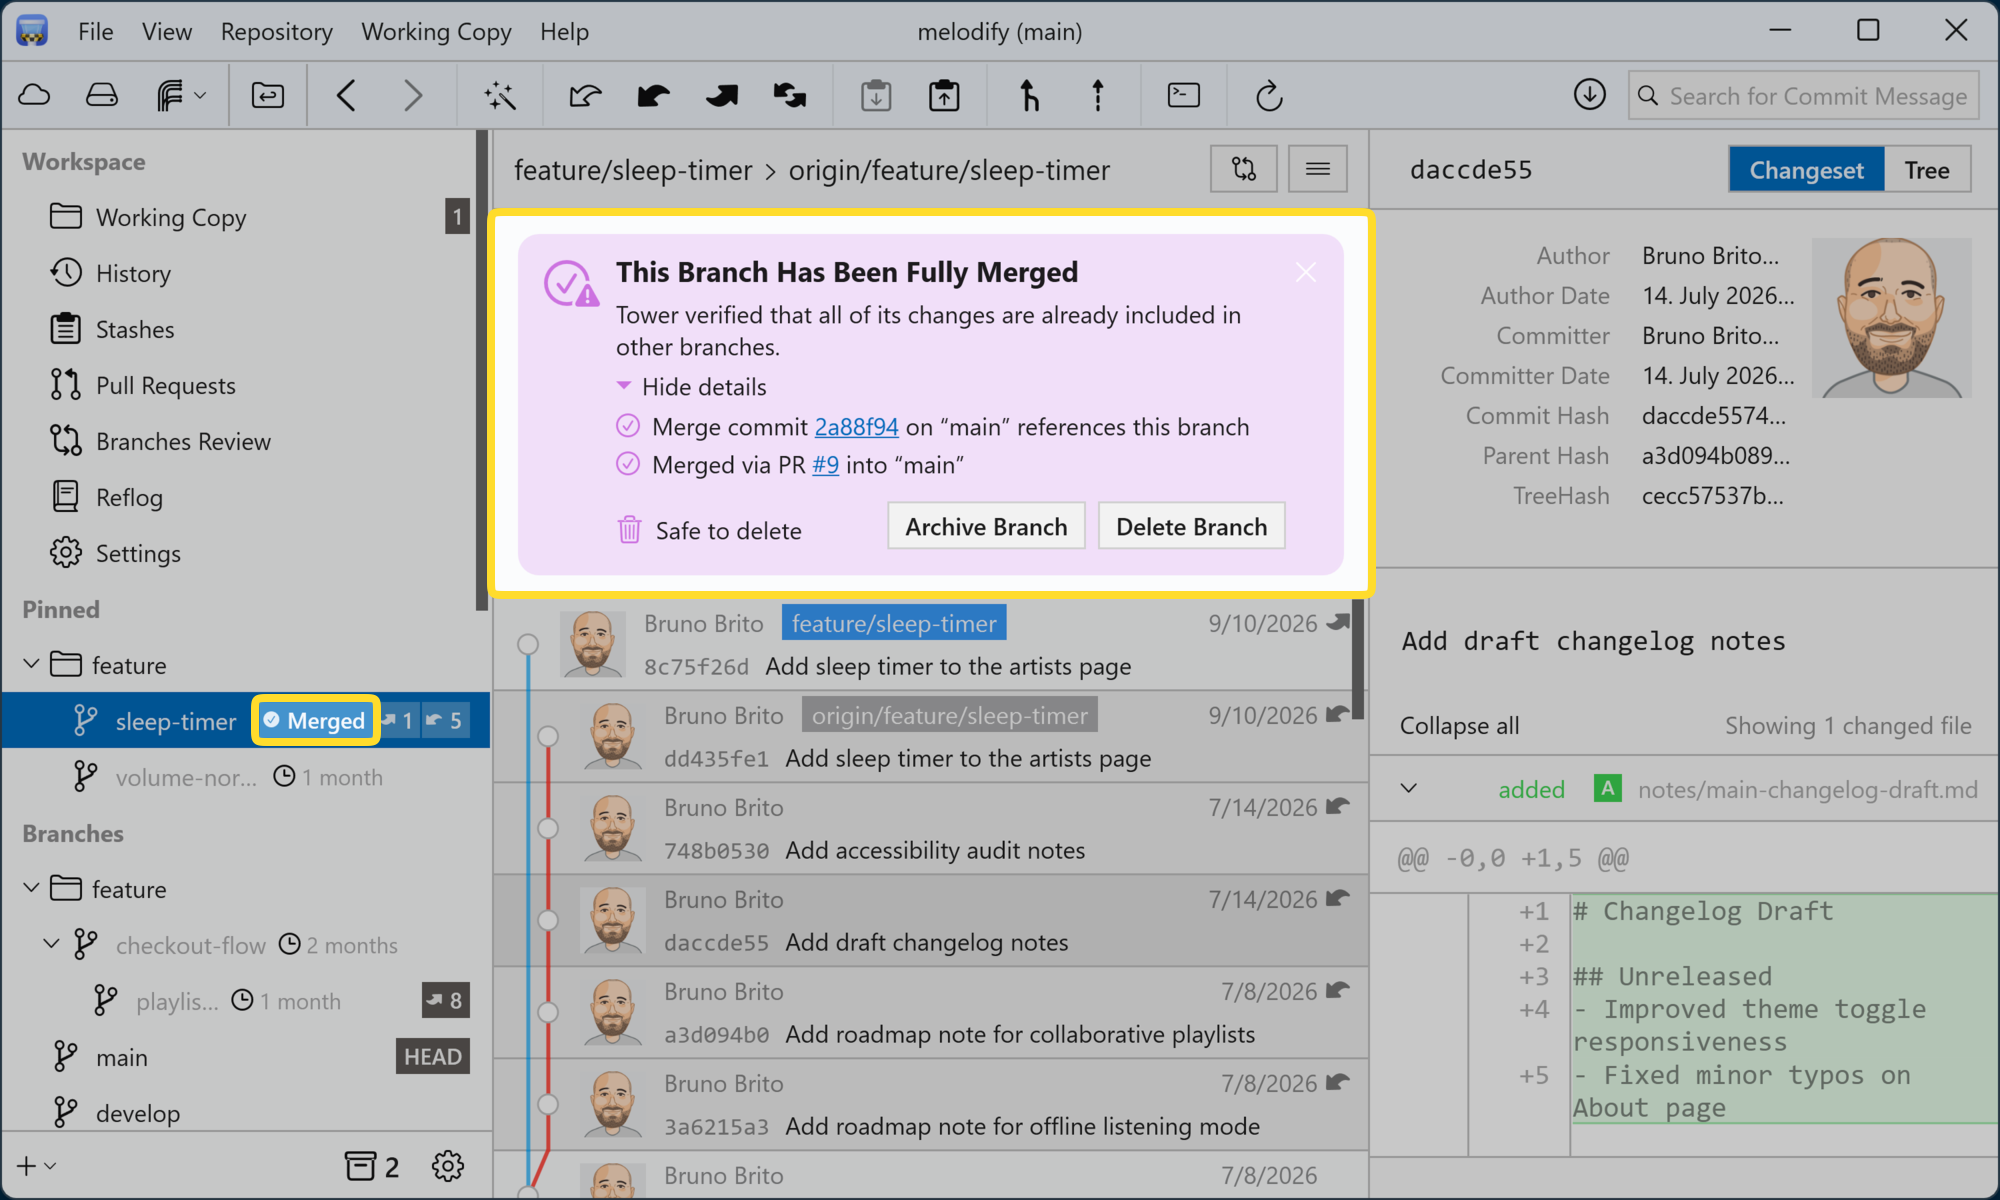This screenshot has height=1200, width=2000.
Task: Select commit 8c75f26d in the list
Action: click(930, 645)
